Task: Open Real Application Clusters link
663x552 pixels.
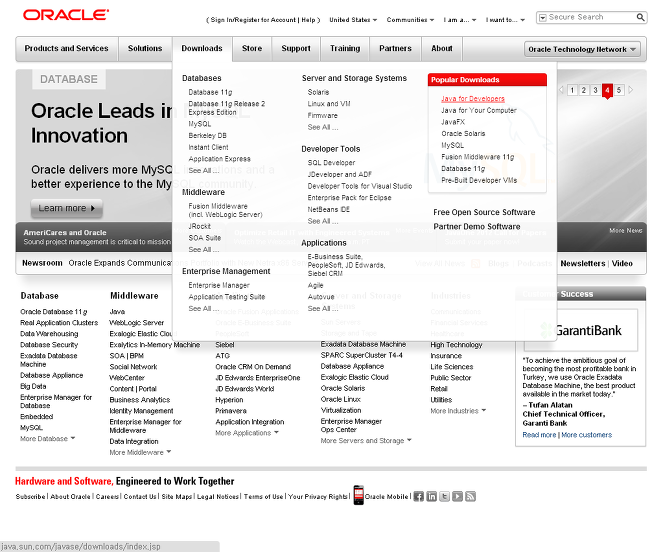Action: [59, 323]
